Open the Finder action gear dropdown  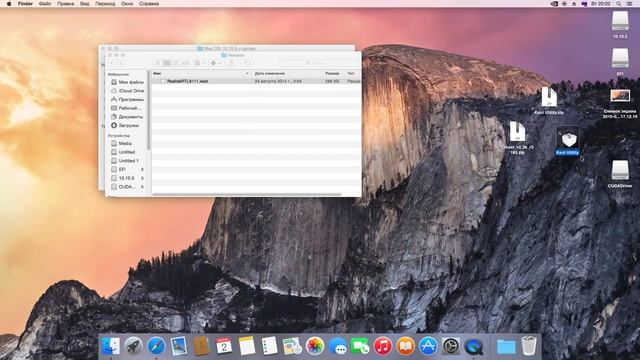click(216, 63)
